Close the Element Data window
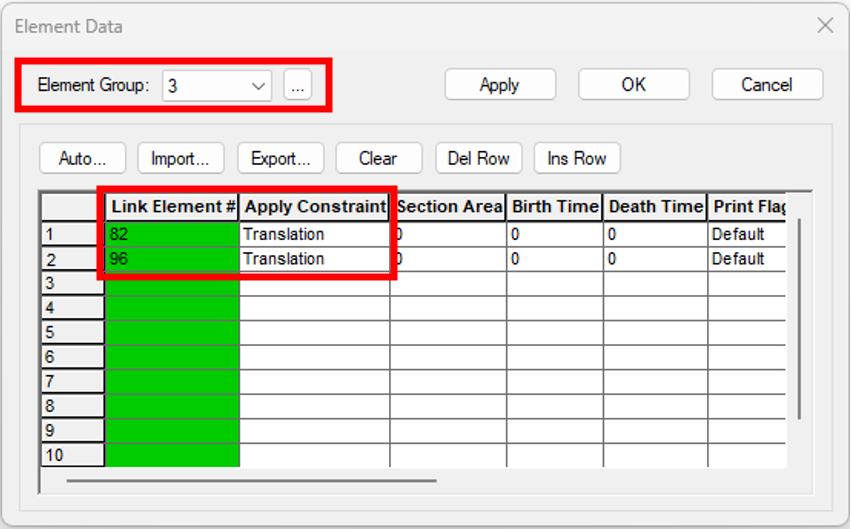This screenshot has width=851, height=529. 825,26
